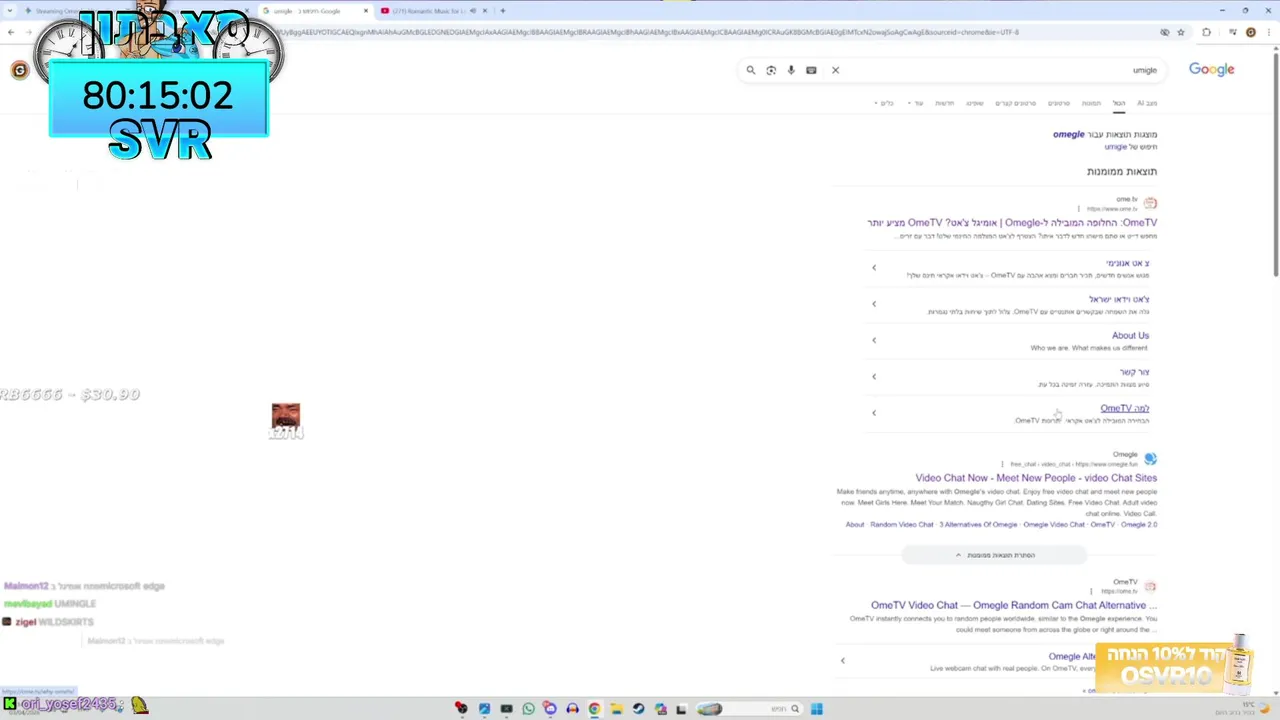
Task: Open the on-screen keyboard icon in search box
Action: point(811,70)
